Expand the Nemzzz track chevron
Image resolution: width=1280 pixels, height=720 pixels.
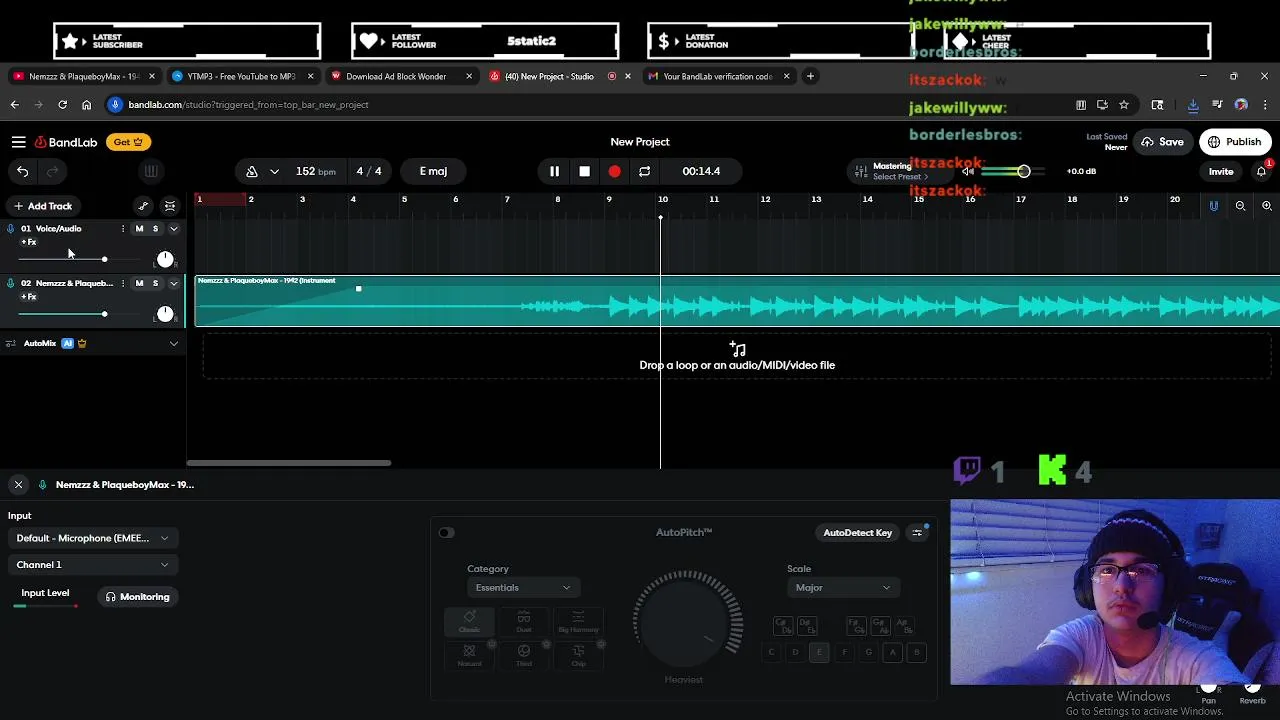pos(173,283)
